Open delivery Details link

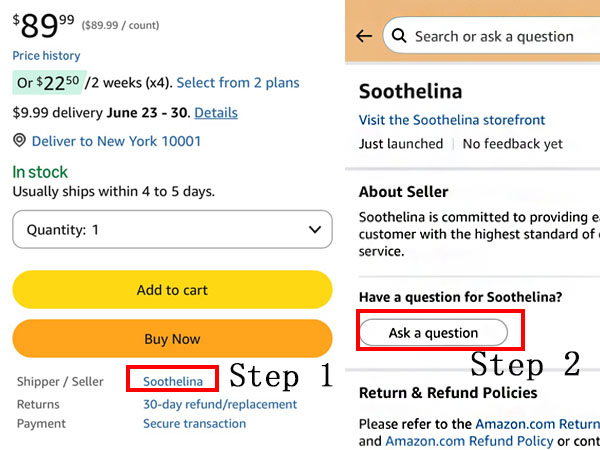[x=216, y=112]
